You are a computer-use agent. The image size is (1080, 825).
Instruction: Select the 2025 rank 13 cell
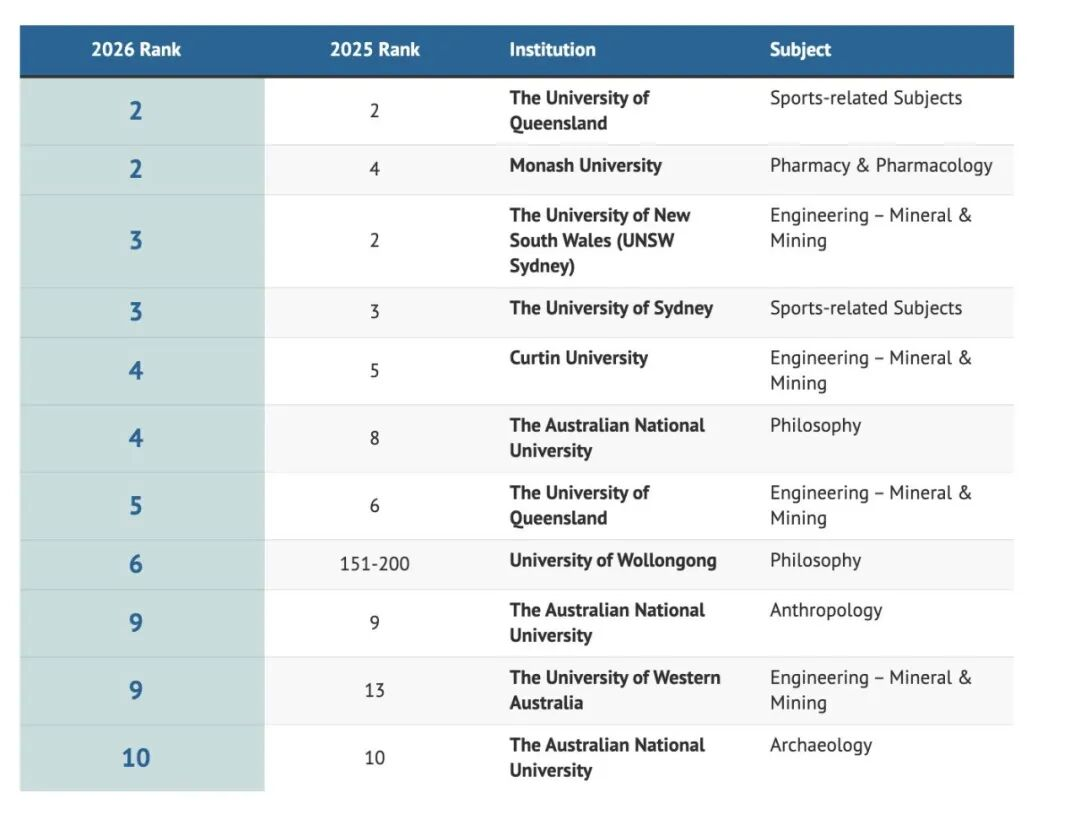click(374, 691)
